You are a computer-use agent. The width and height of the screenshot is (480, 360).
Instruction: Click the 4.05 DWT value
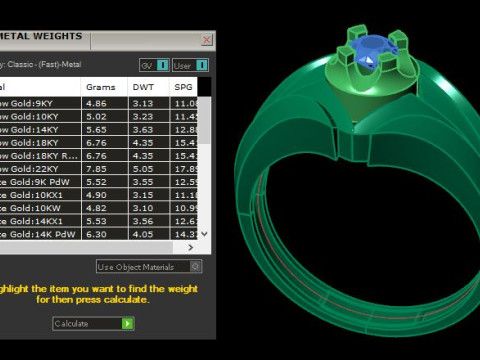coord(143,234)
